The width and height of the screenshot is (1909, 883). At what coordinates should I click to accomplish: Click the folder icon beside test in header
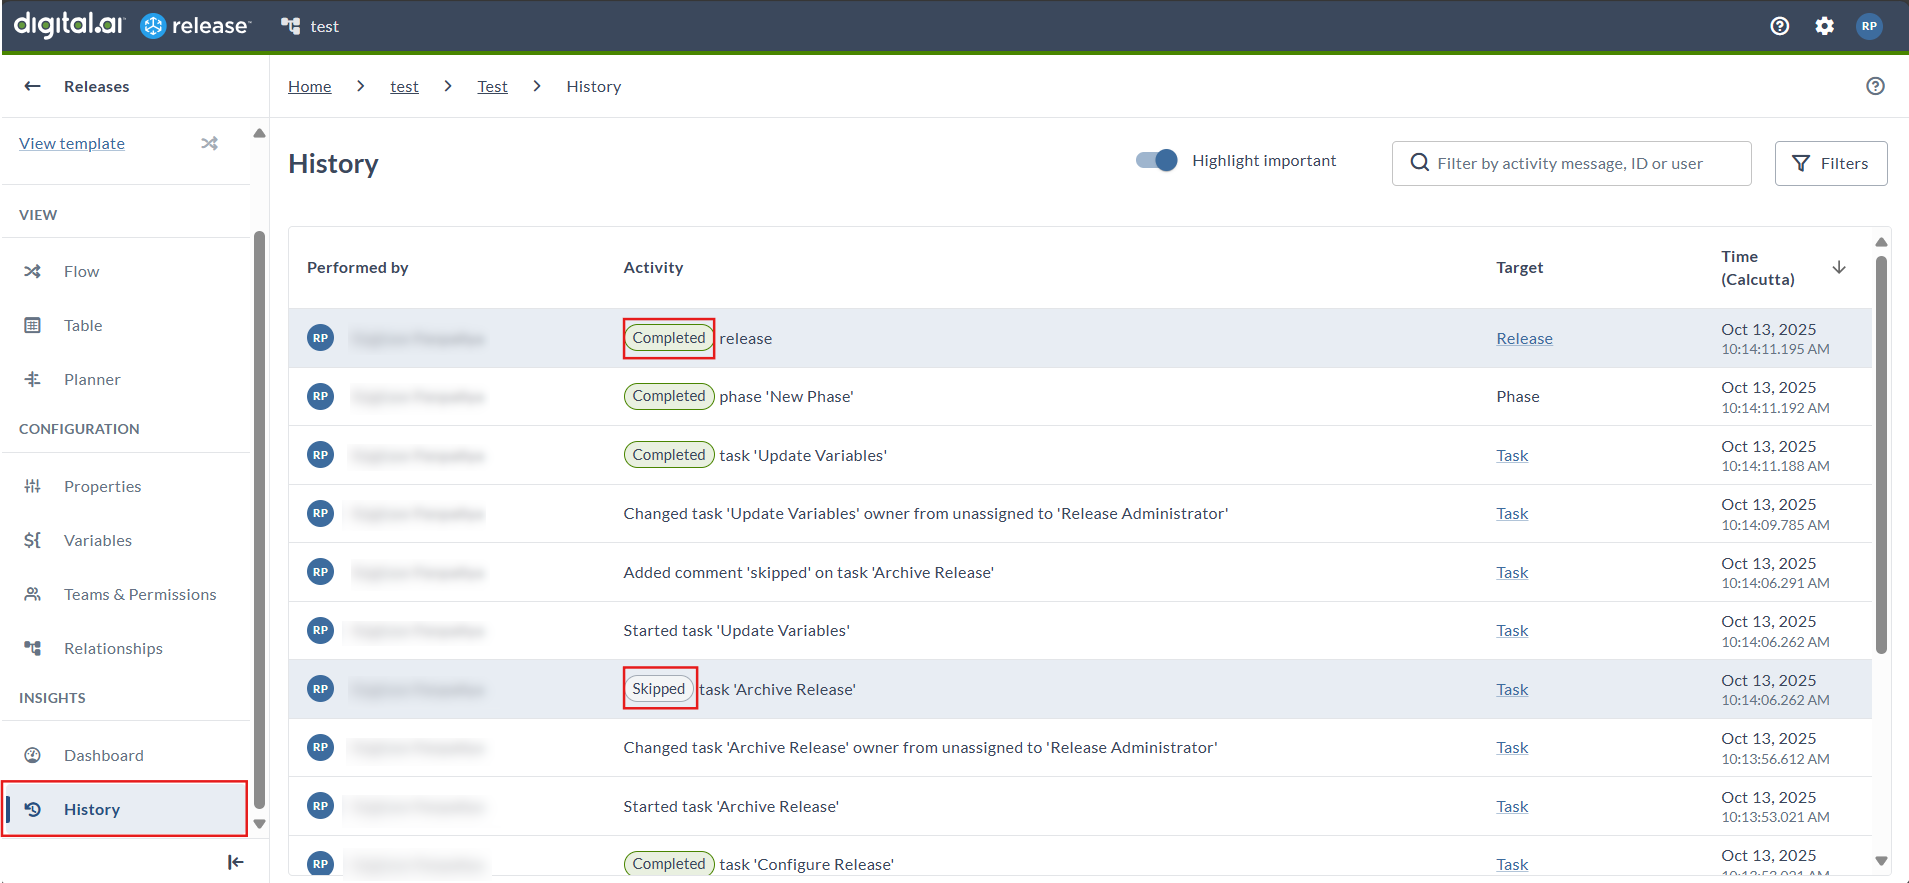[x=290, y=26]
